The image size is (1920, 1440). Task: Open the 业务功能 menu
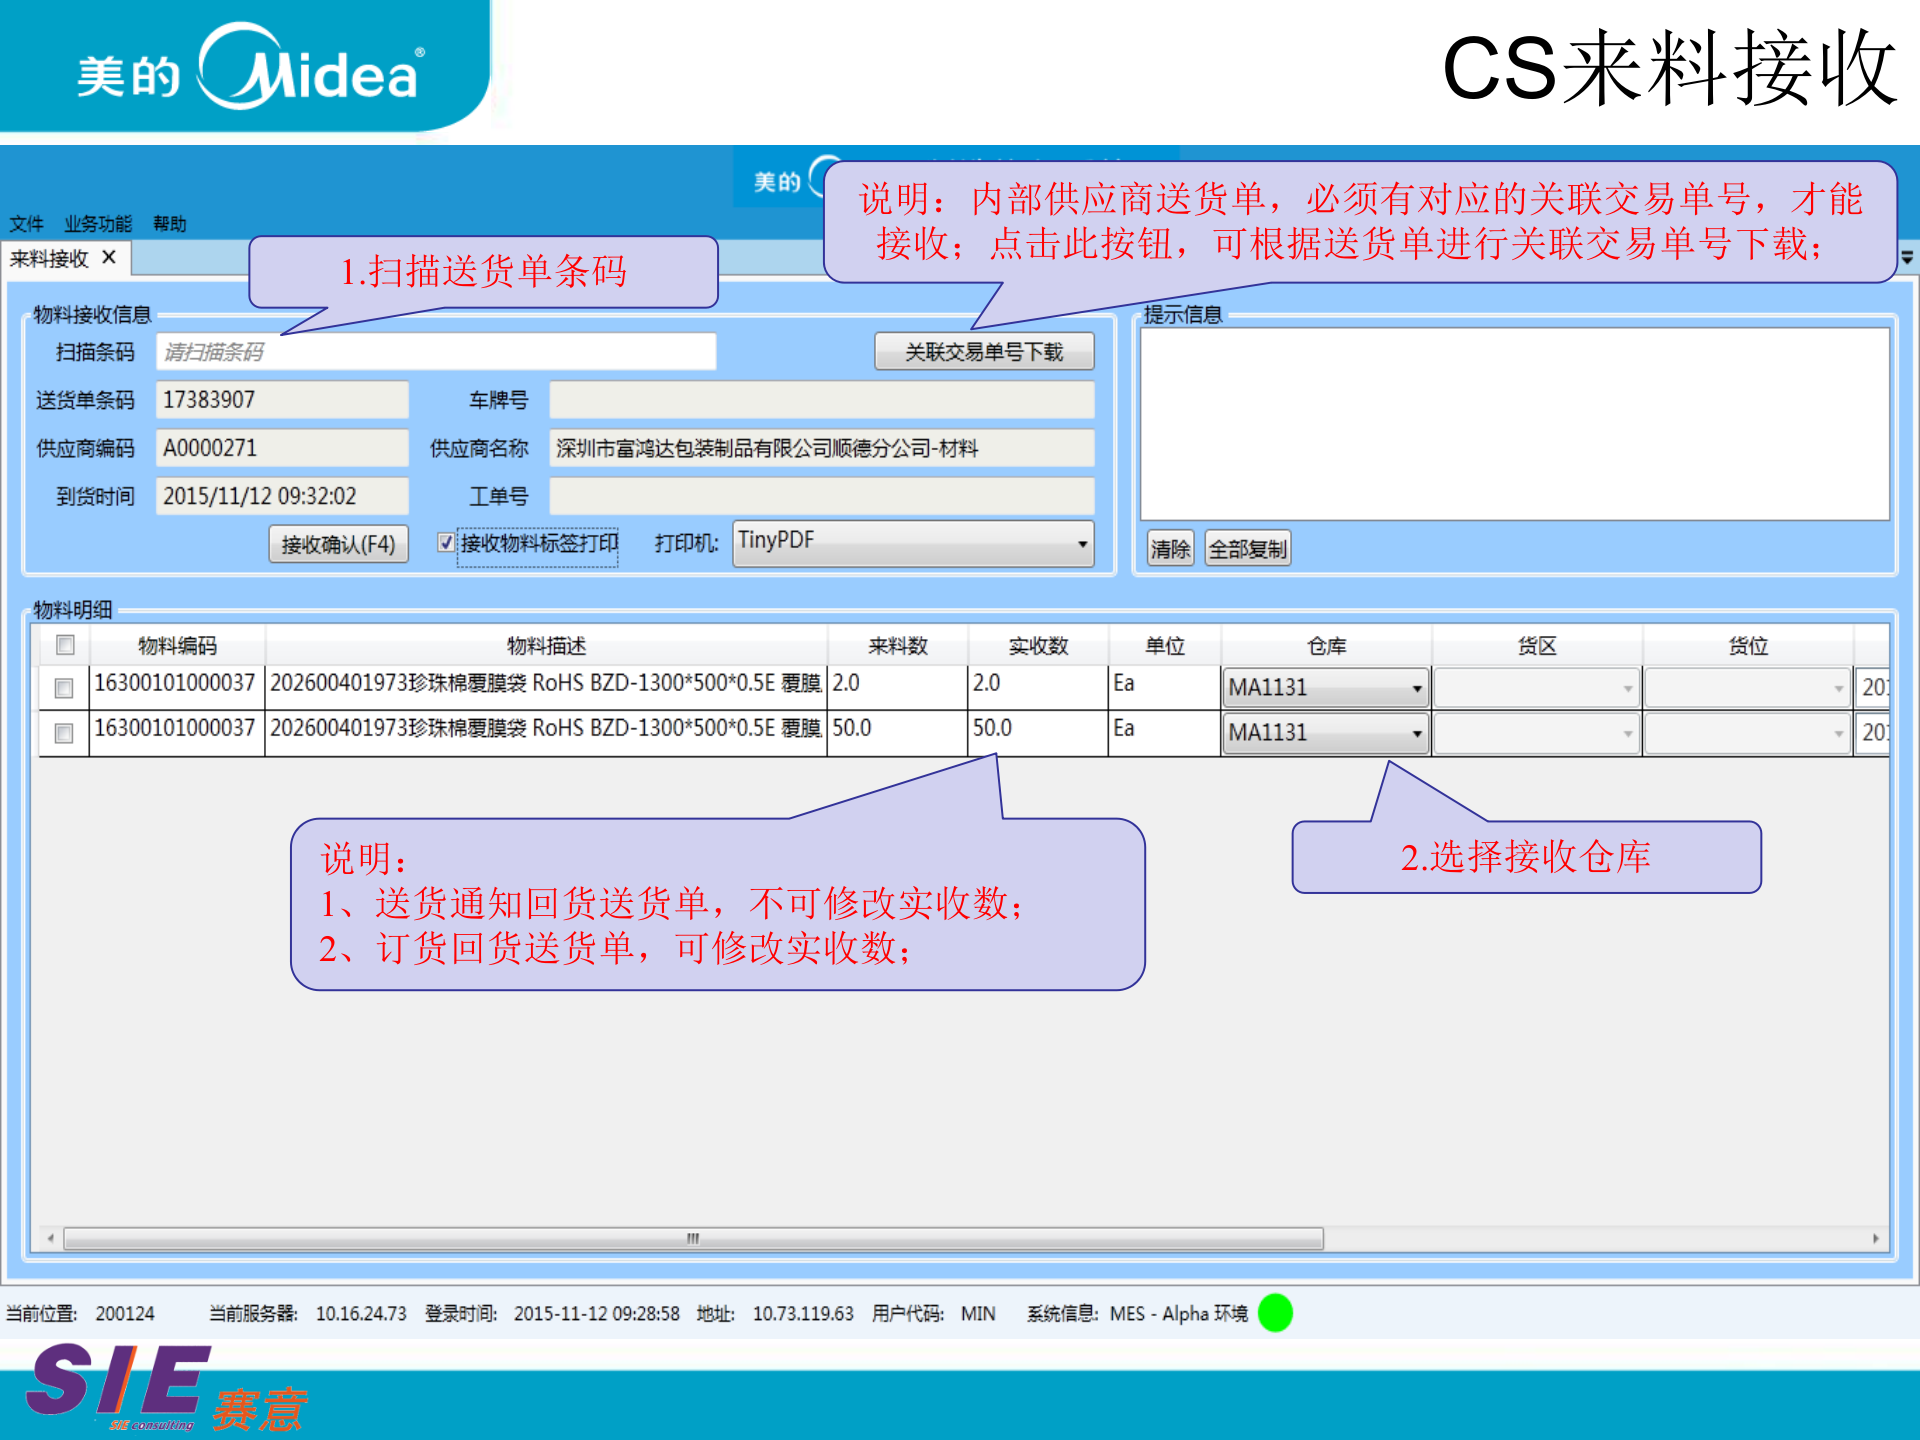pyautogui.click(x=98, y=223)
